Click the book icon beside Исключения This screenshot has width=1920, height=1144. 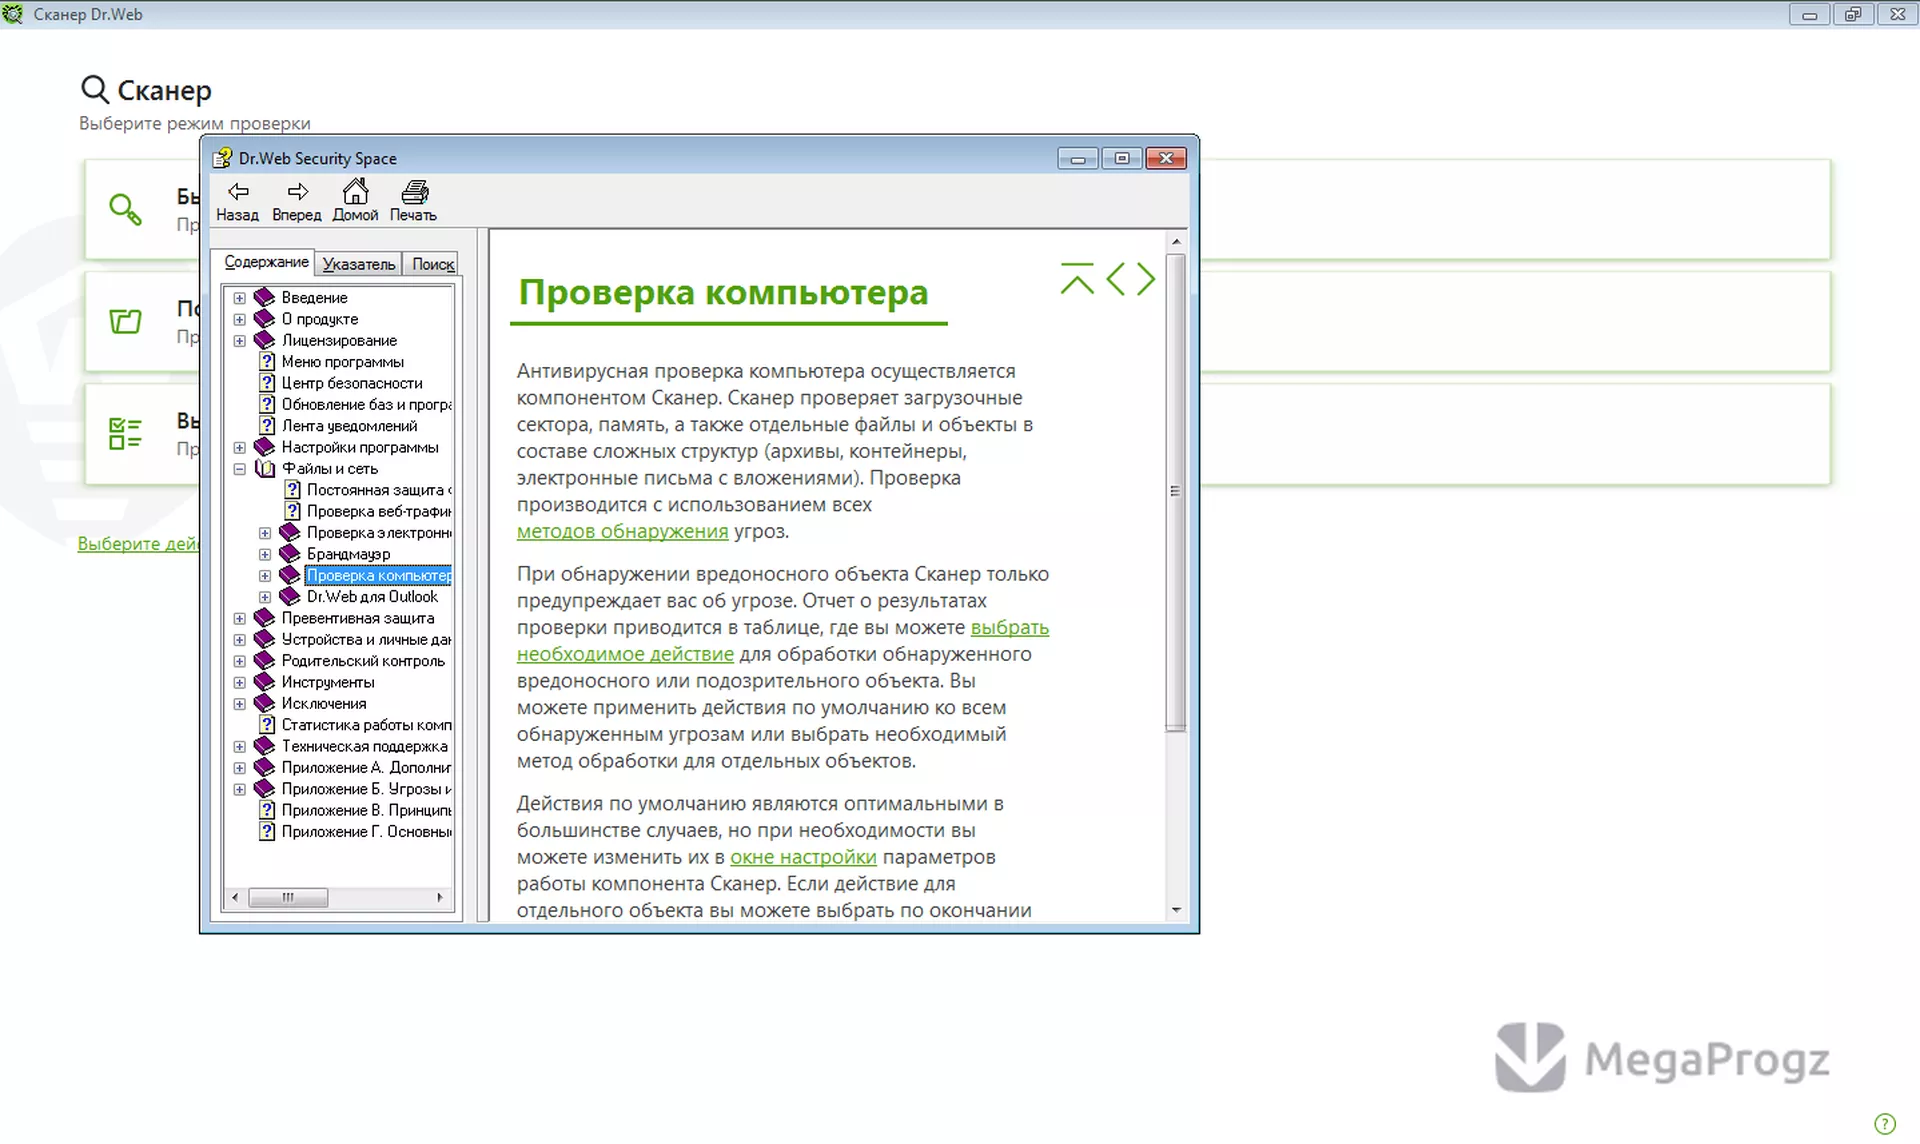(x=265, y=704)
